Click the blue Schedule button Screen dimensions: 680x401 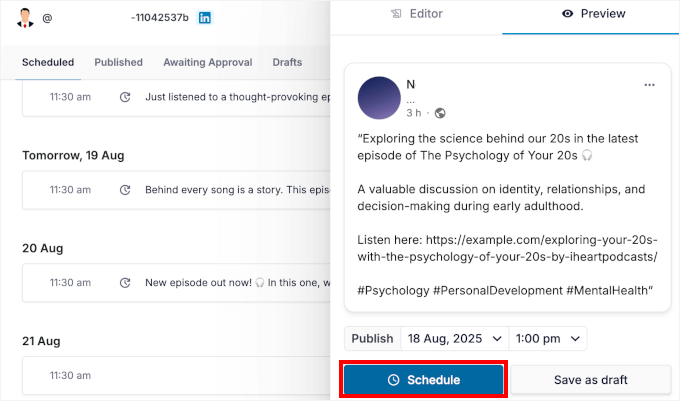[x=423, y=380]
